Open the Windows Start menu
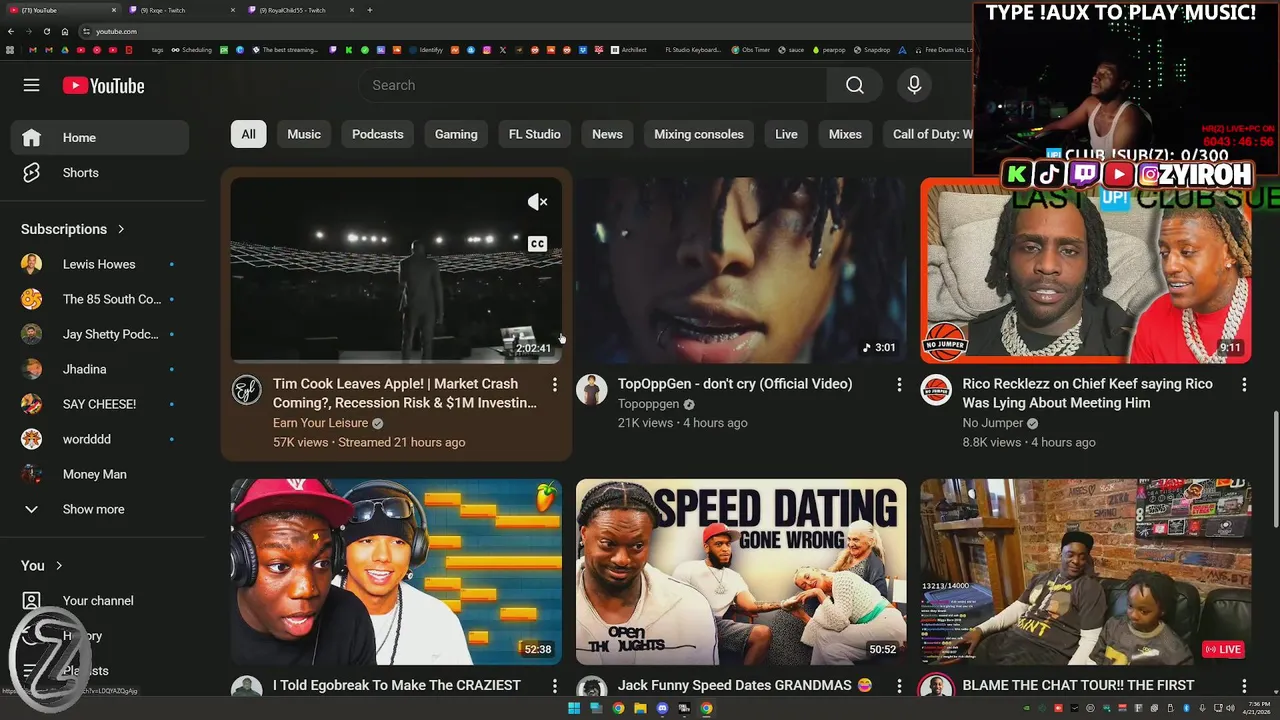Screen dimensions: 1280x720 pyautogui.click(x=574, y=708)
